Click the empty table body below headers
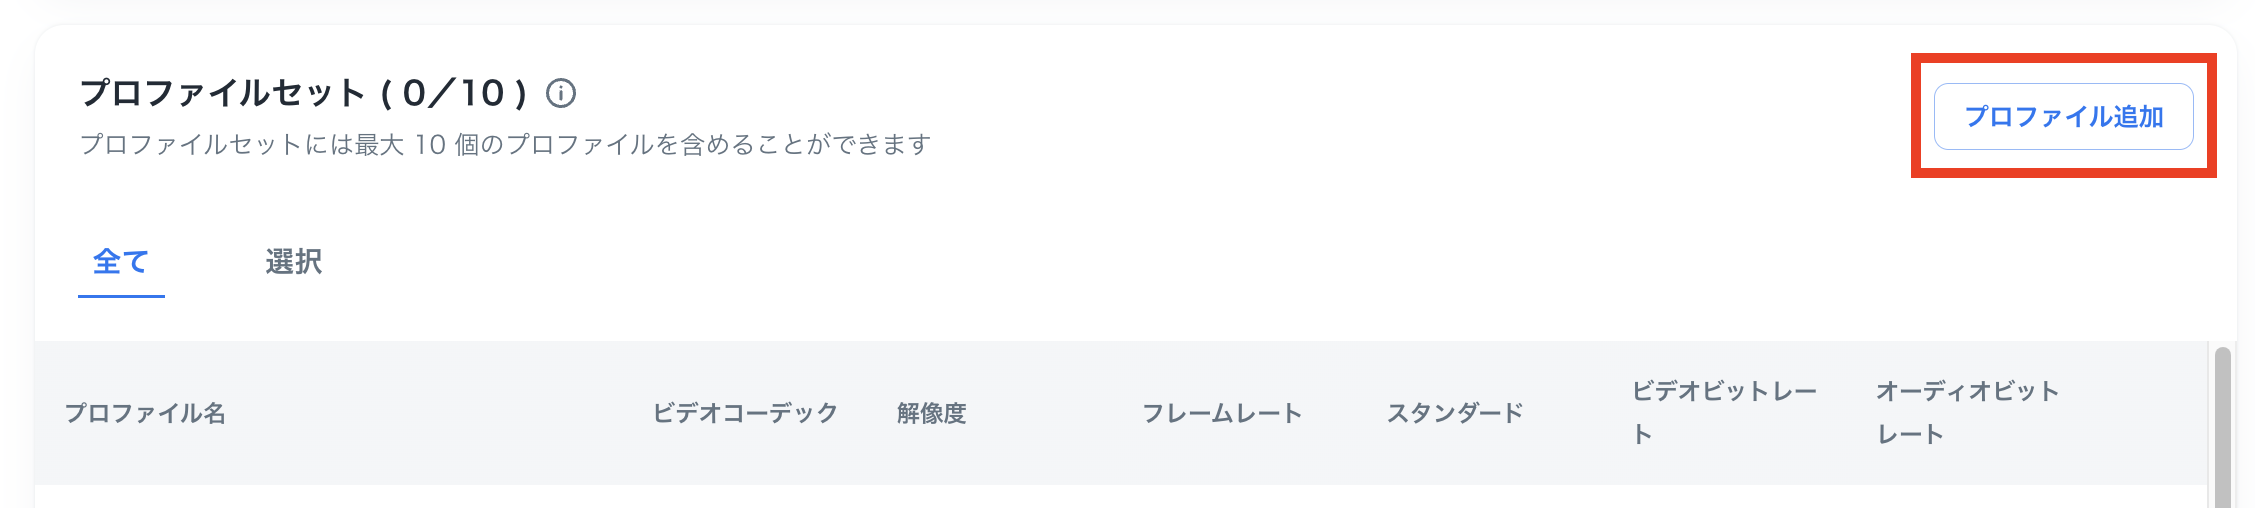Image resolution: width=2255 pixels, height=508 pixels. (1100, 496)
